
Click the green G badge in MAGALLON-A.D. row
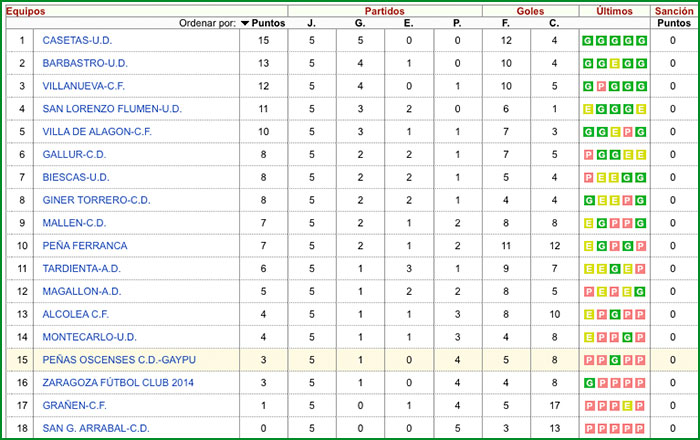point(641,292)
